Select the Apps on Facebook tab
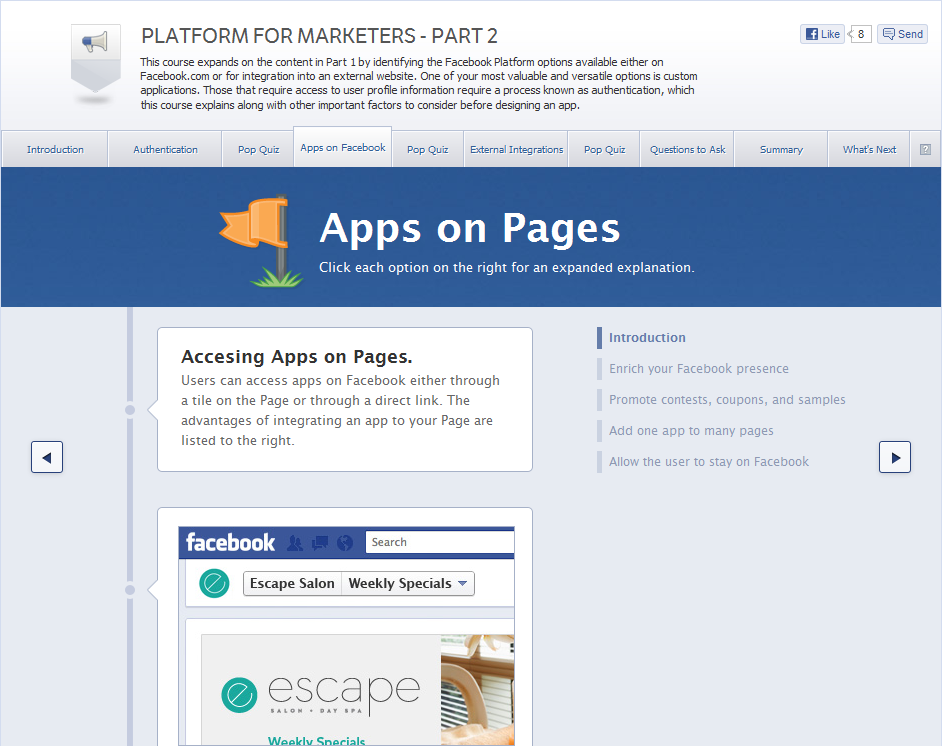 pyautogui.click(x=343, y=147)
